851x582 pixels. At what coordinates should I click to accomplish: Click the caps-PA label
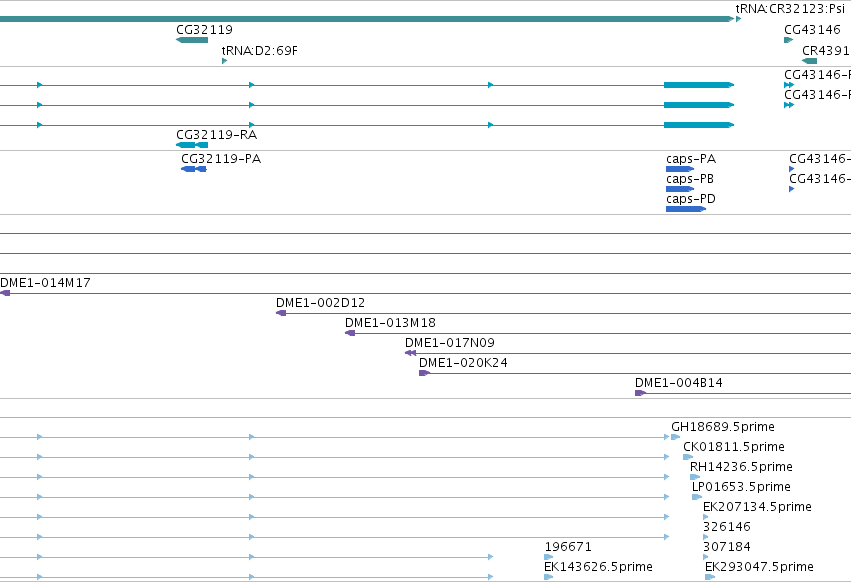pos(691,159)
